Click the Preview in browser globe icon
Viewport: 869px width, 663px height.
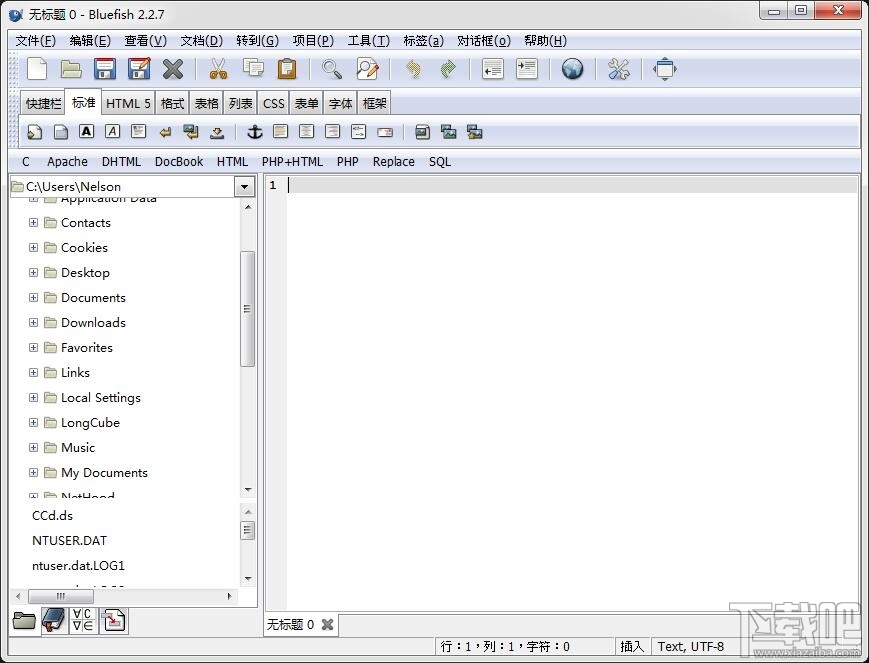click(572, 69)
